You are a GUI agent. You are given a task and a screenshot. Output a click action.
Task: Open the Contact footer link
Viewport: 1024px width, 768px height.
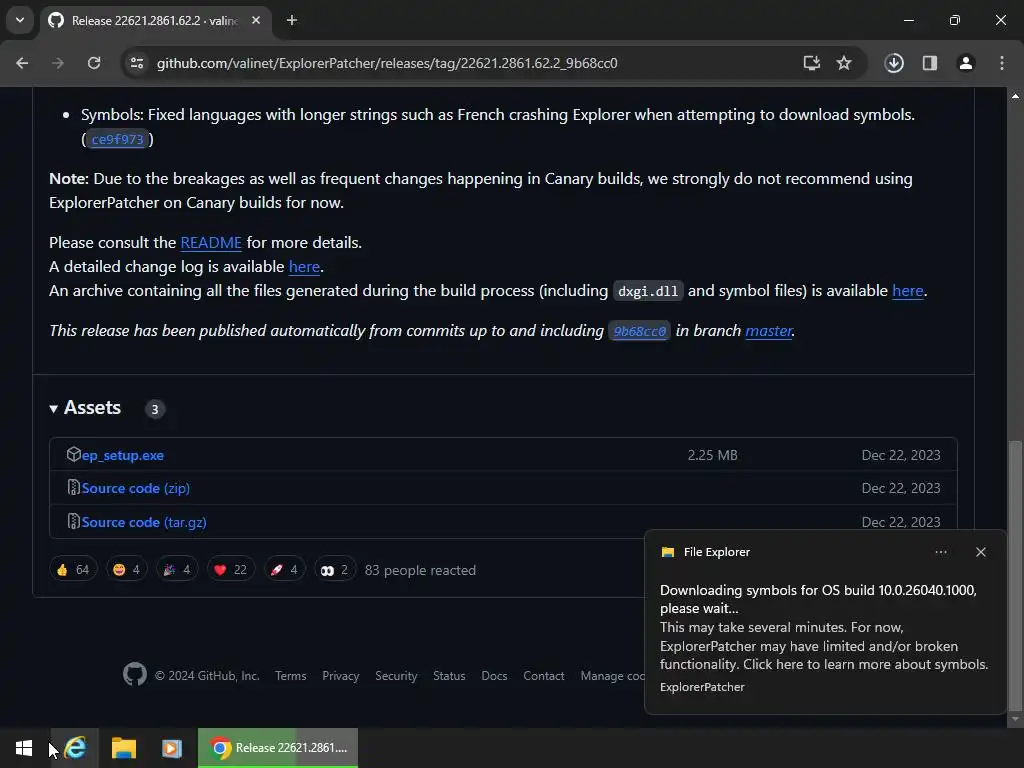pyautogui.click(x=543, y=676)
